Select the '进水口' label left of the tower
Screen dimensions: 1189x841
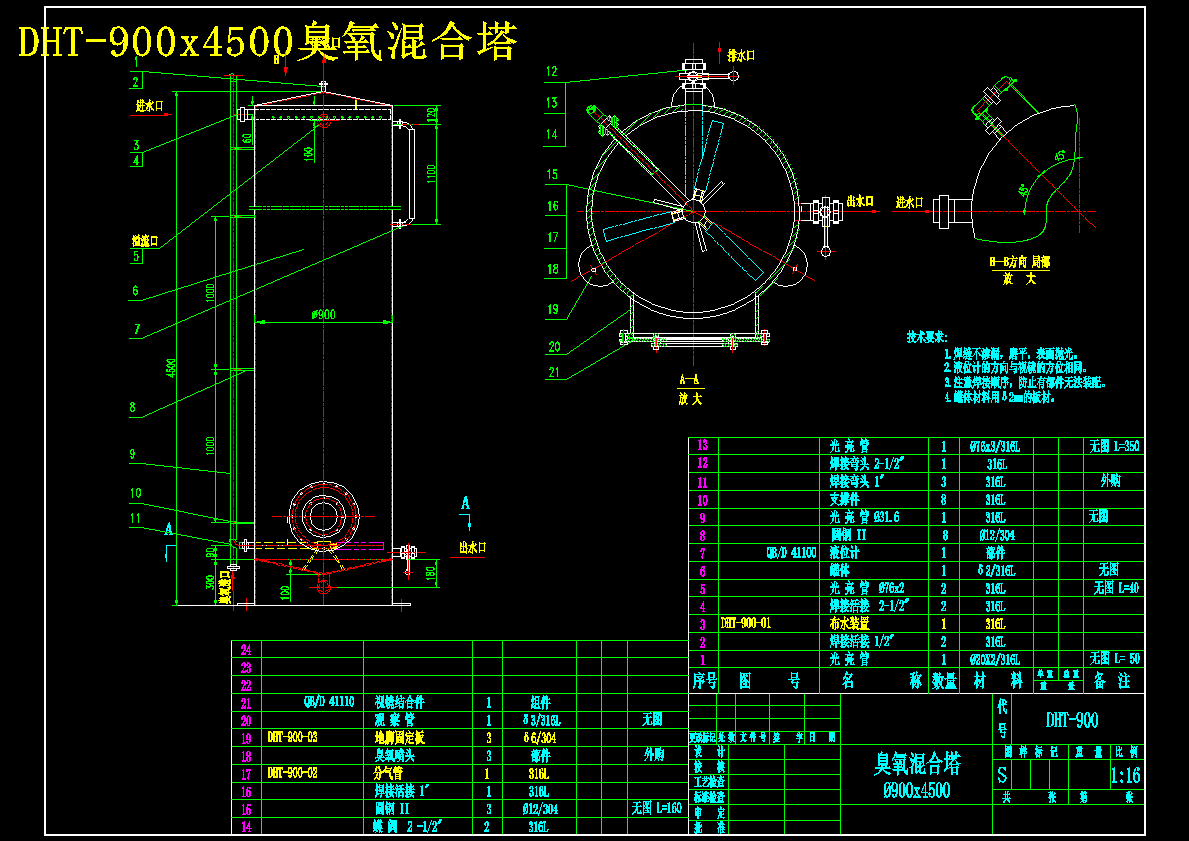pos(150,106)
